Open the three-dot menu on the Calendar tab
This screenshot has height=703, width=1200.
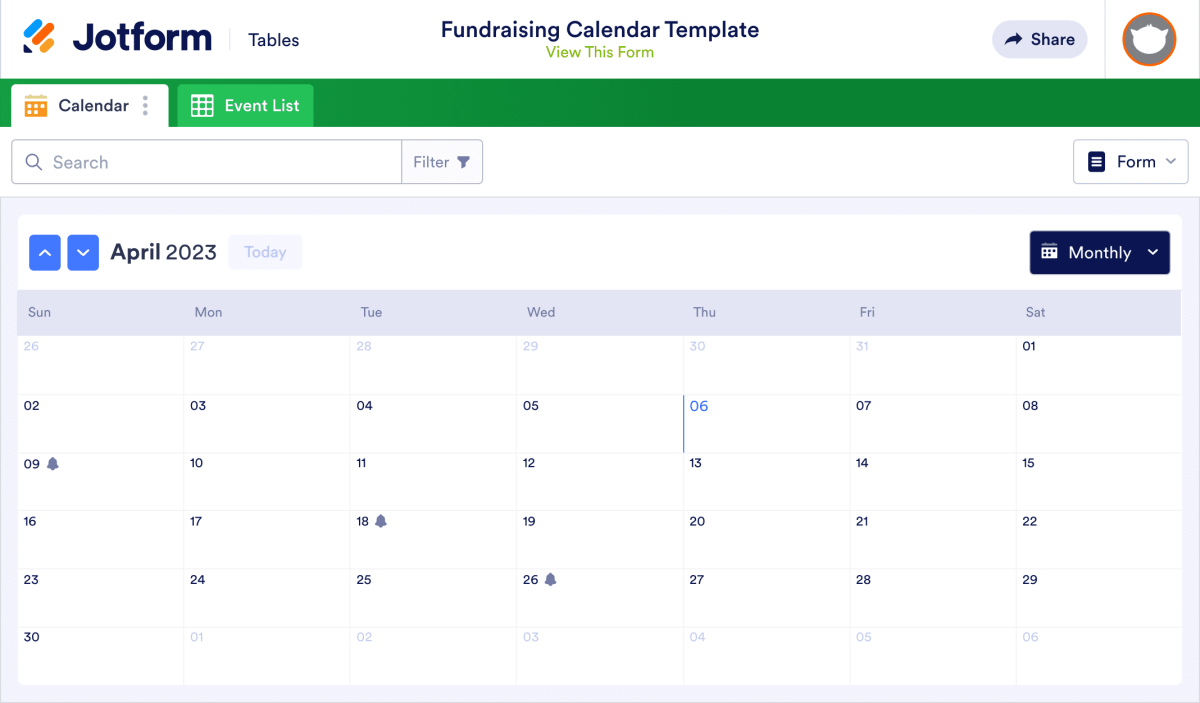[x=147, y=105]
